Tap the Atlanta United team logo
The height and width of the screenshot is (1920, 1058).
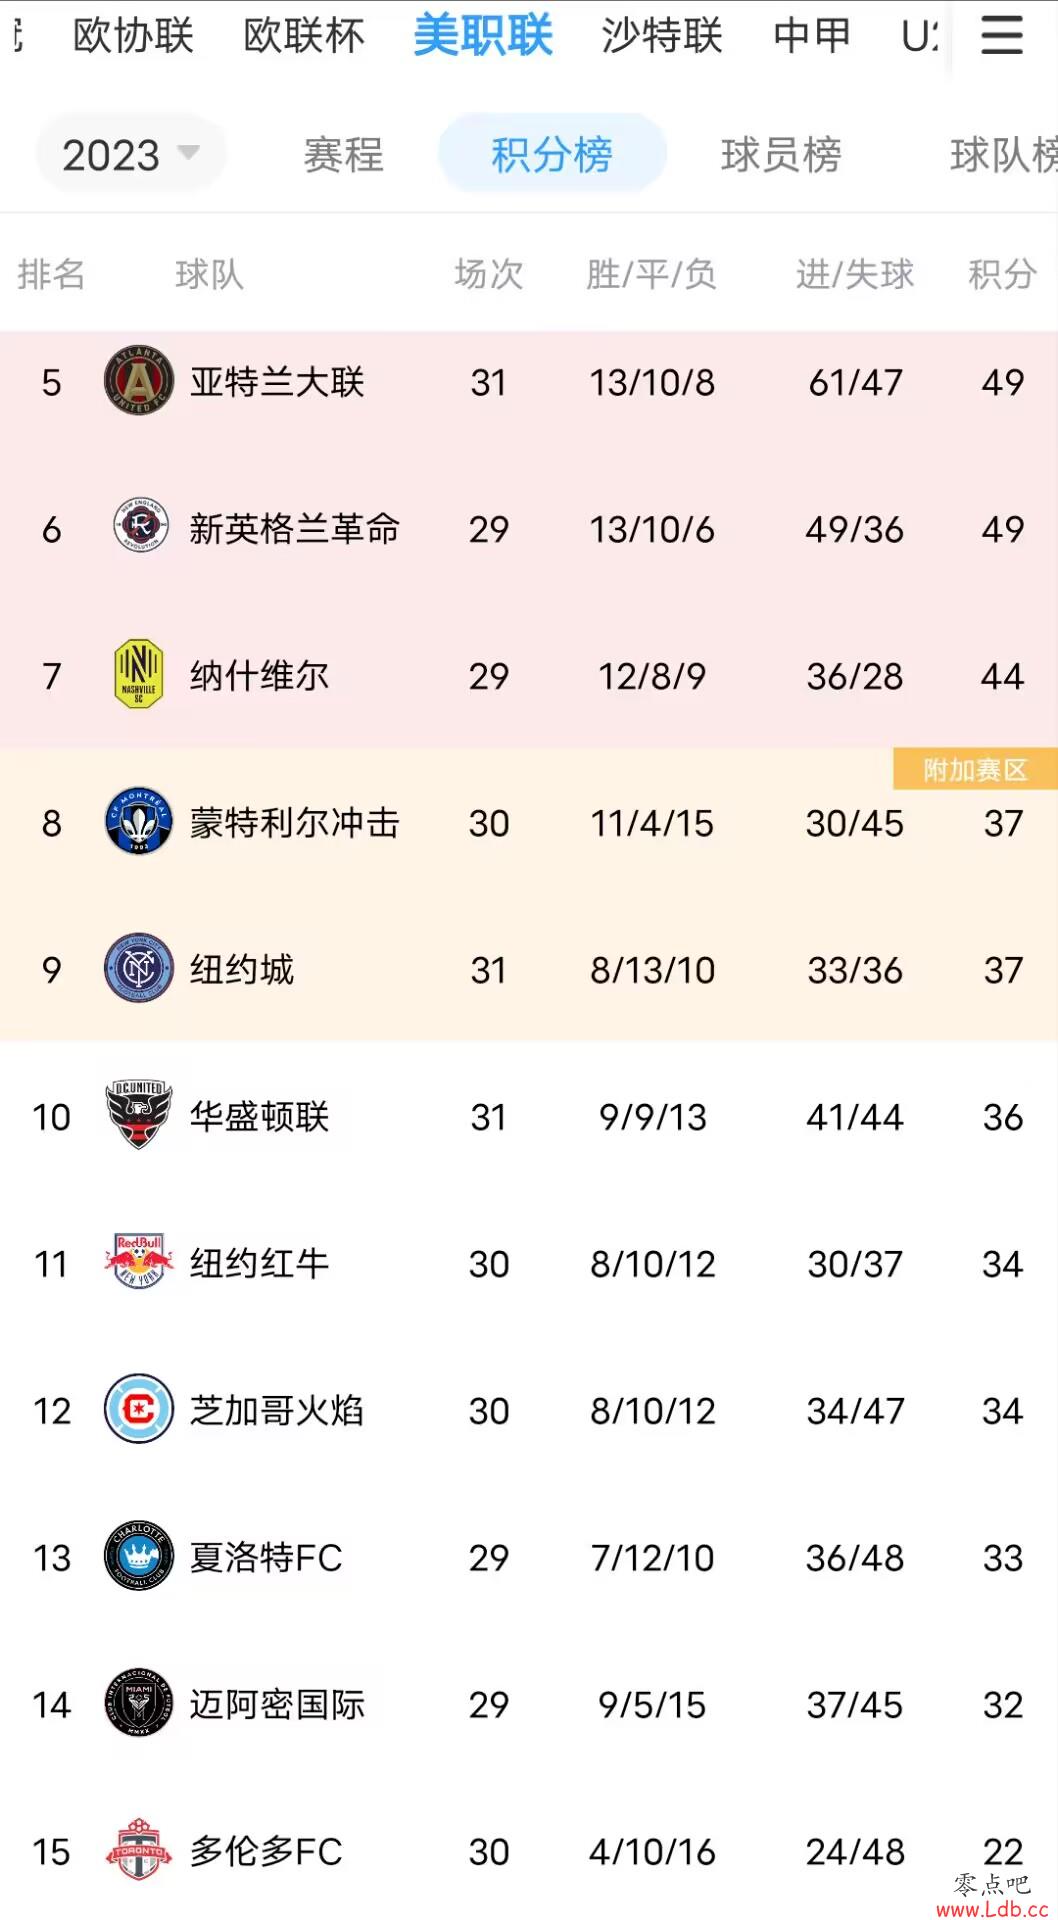(x=139, y=381)
